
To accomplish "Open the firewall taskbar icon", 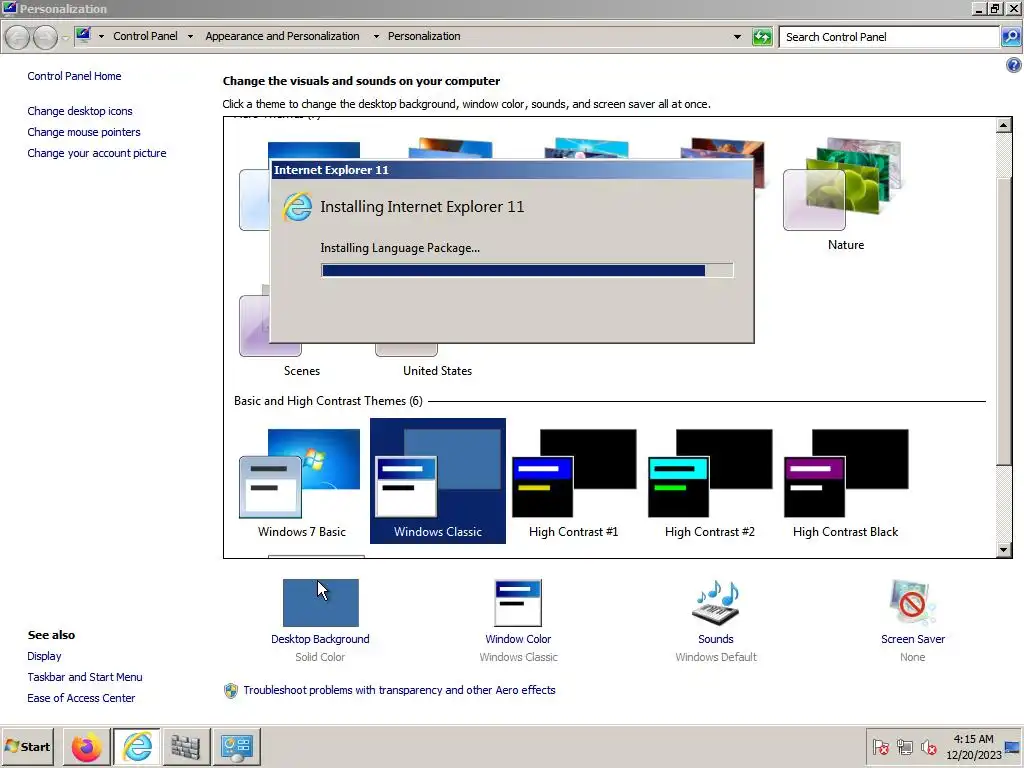I will pyautogui.click(x=186, y=746).
